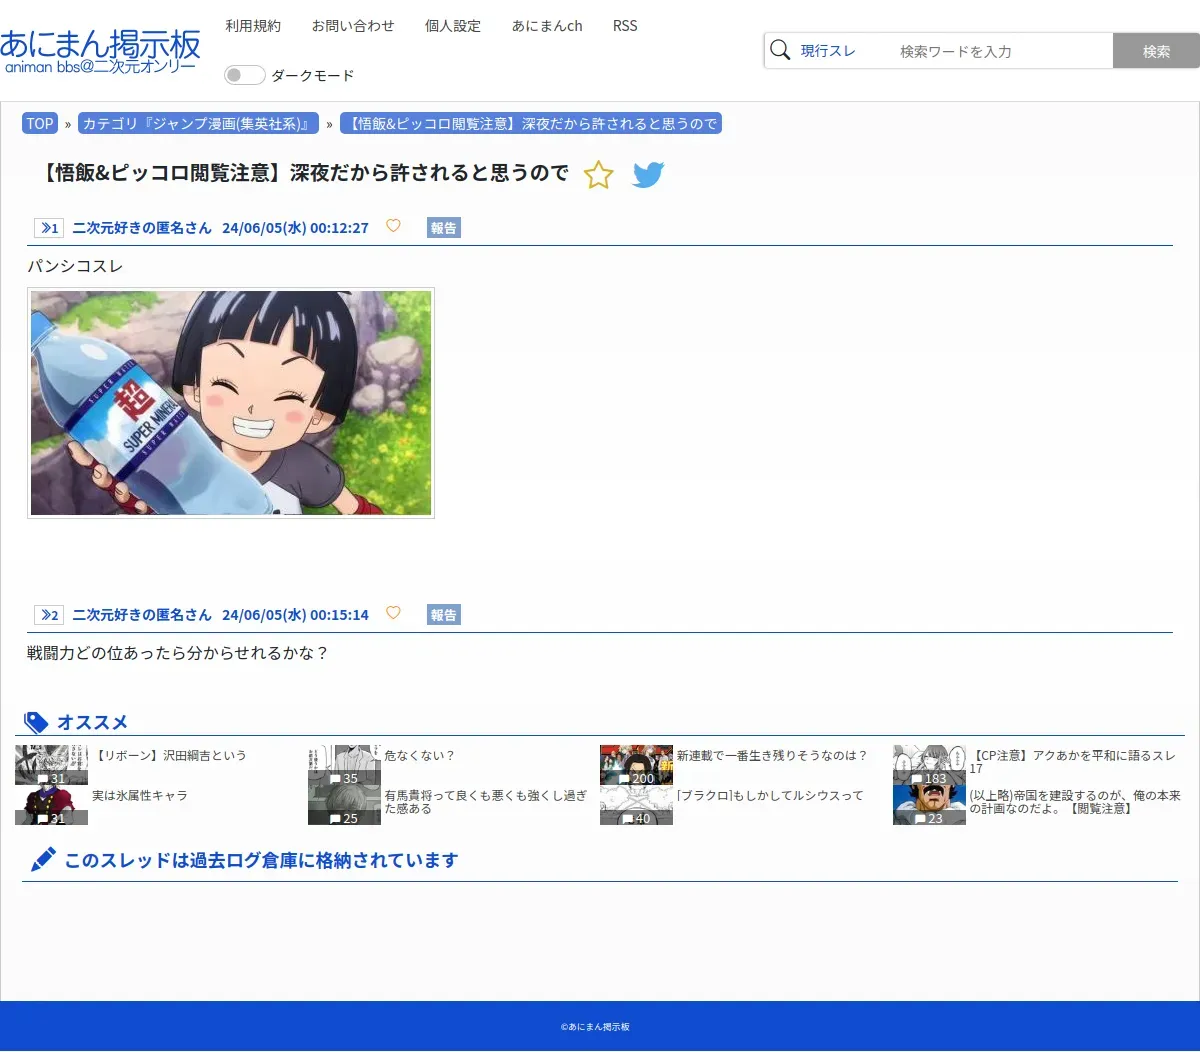The image size is (1200, 1052).
Task: Open the 現行スレ search scope selector
Action: point(828,51)
